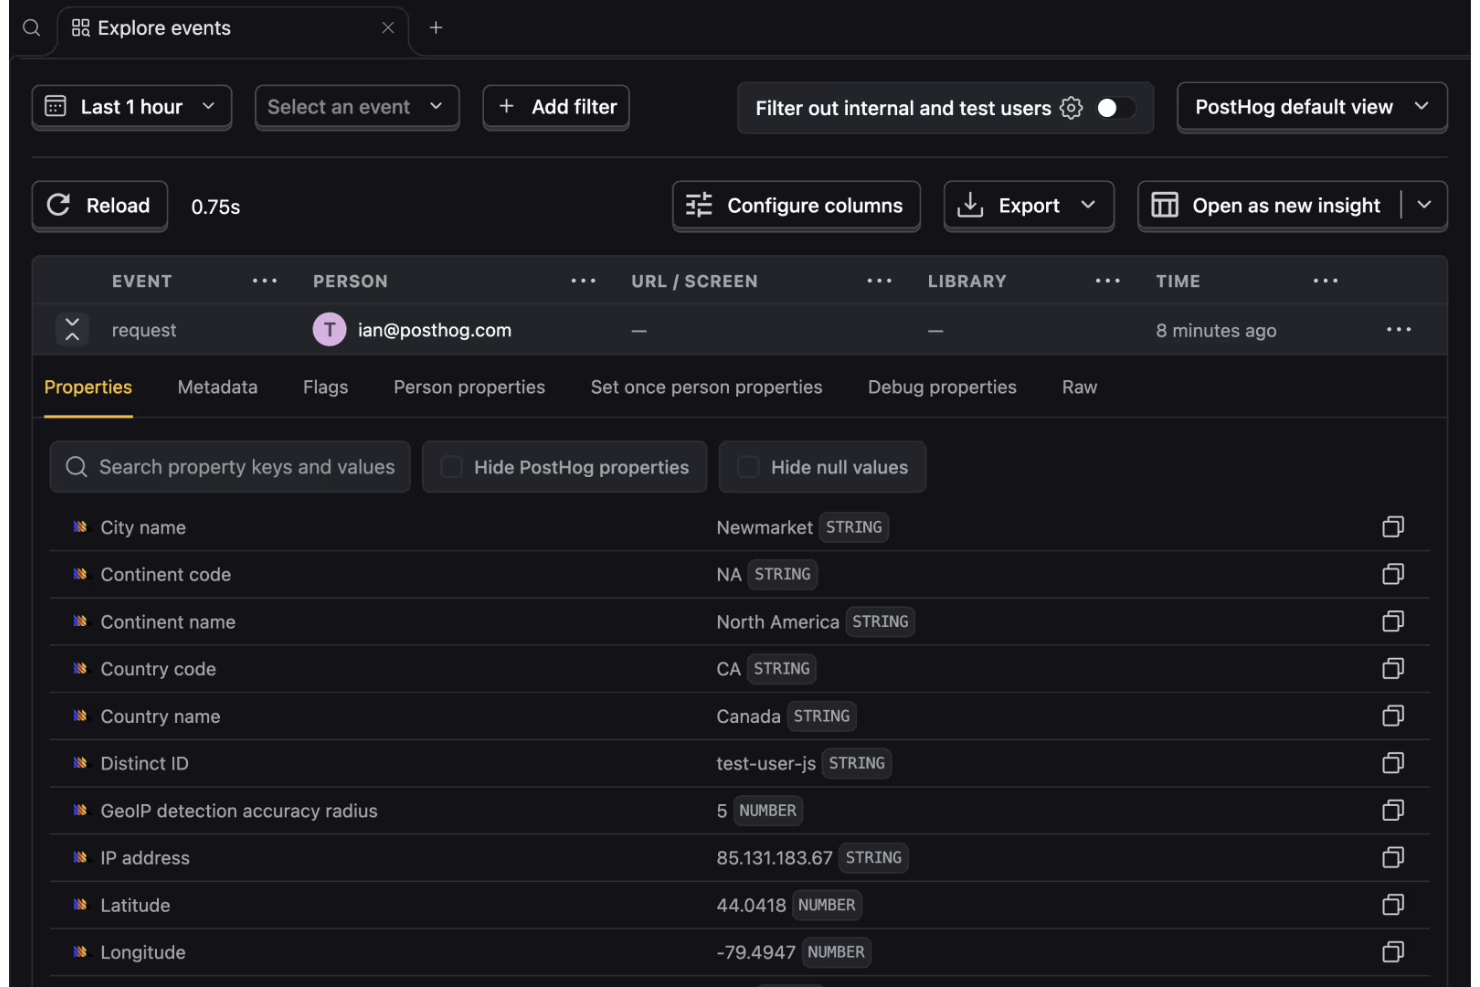
Task: Open the TIME column options menu
Action: (1326, 281)
